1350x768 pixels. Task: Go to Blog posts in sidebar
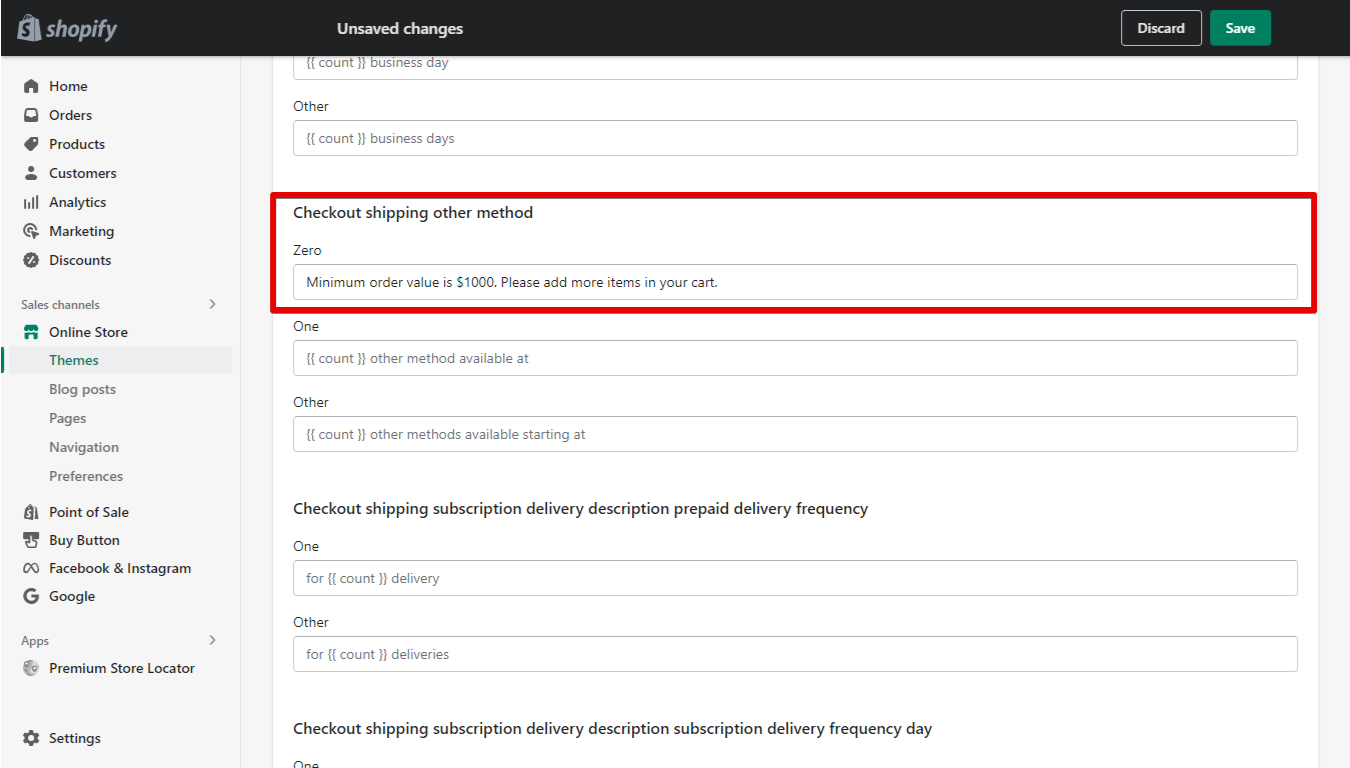click(82, 389)
